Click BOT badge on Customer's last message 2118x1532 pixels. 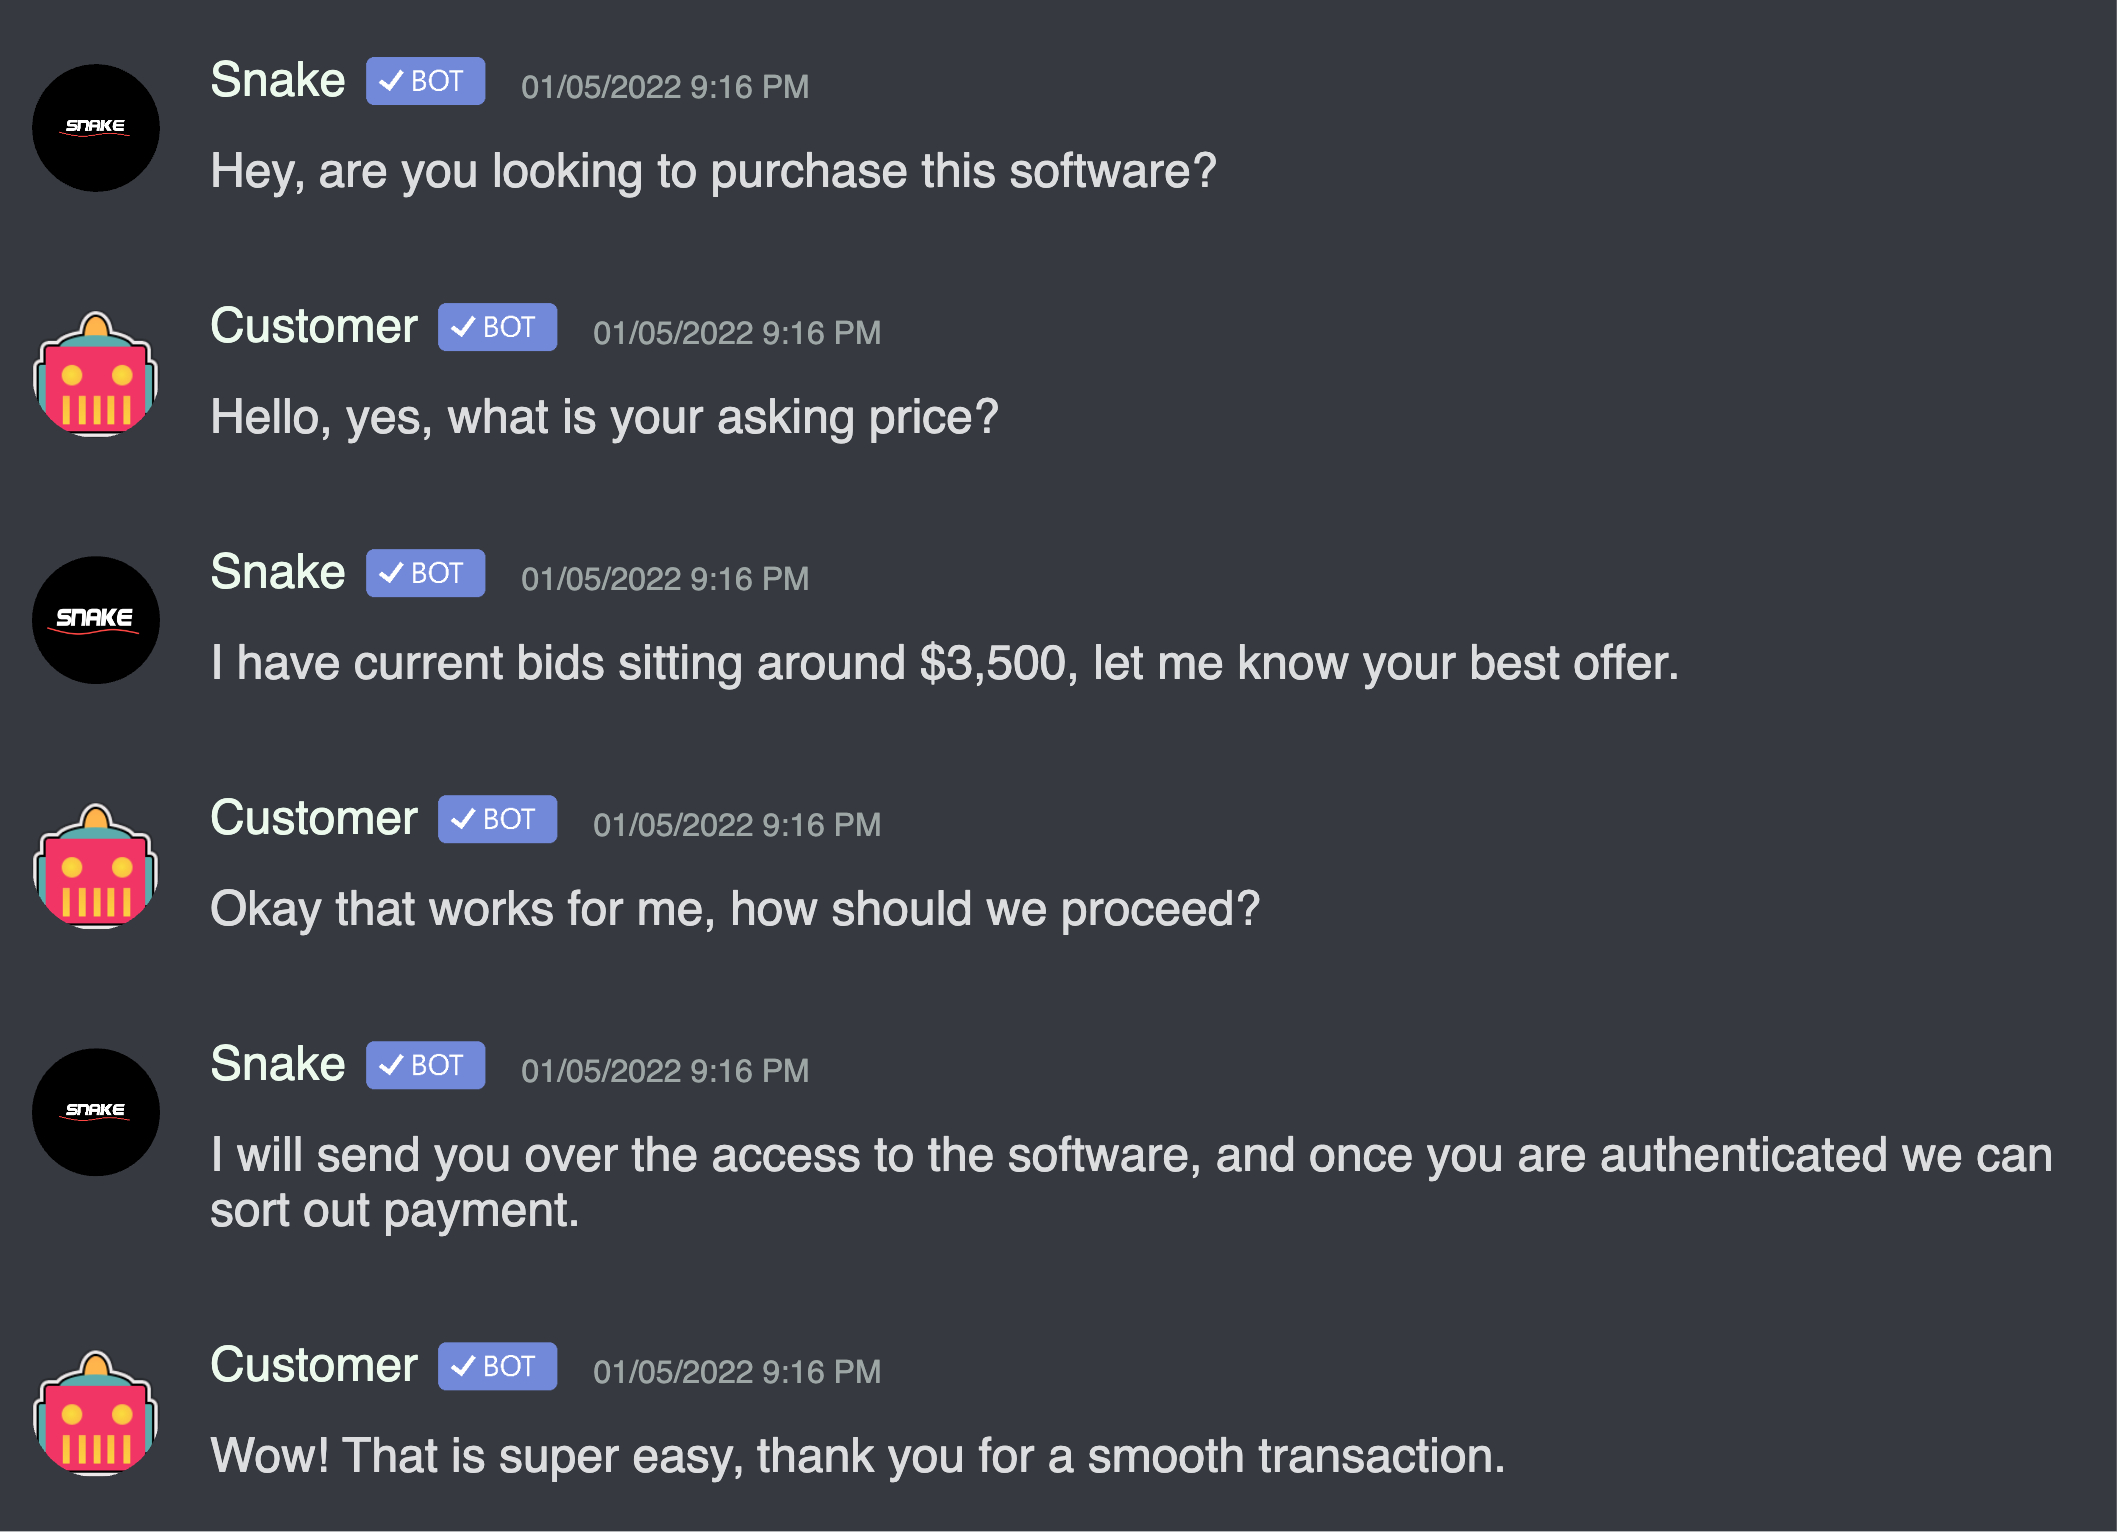[x=497, y=1366]
